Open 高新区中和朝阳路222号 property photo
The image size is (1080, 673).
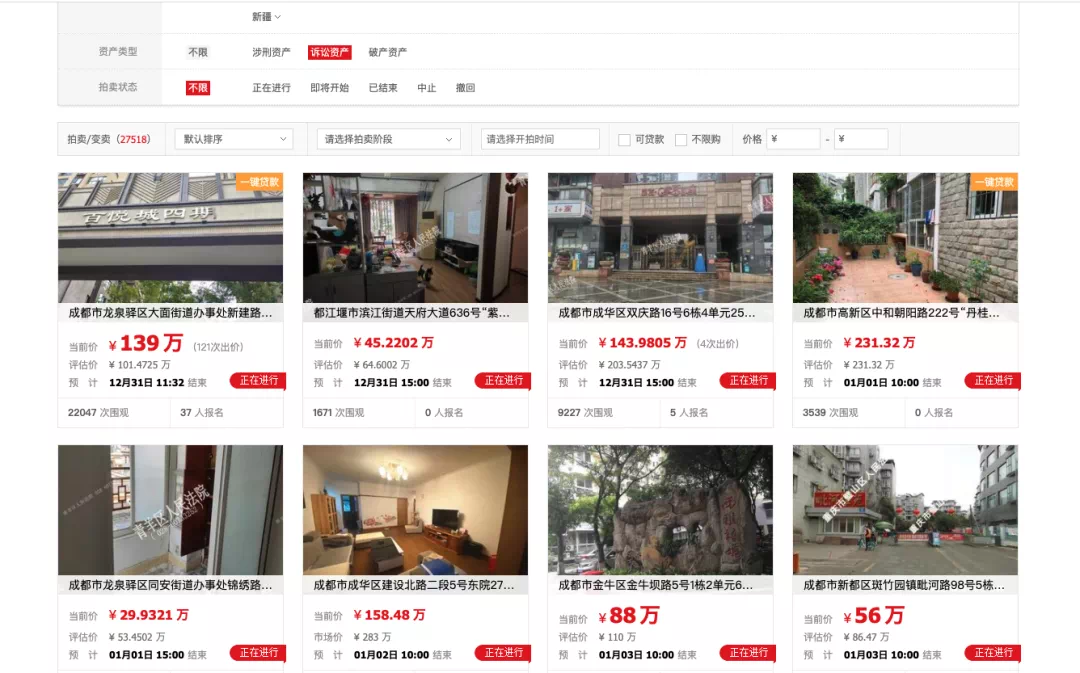click(905, 238)
